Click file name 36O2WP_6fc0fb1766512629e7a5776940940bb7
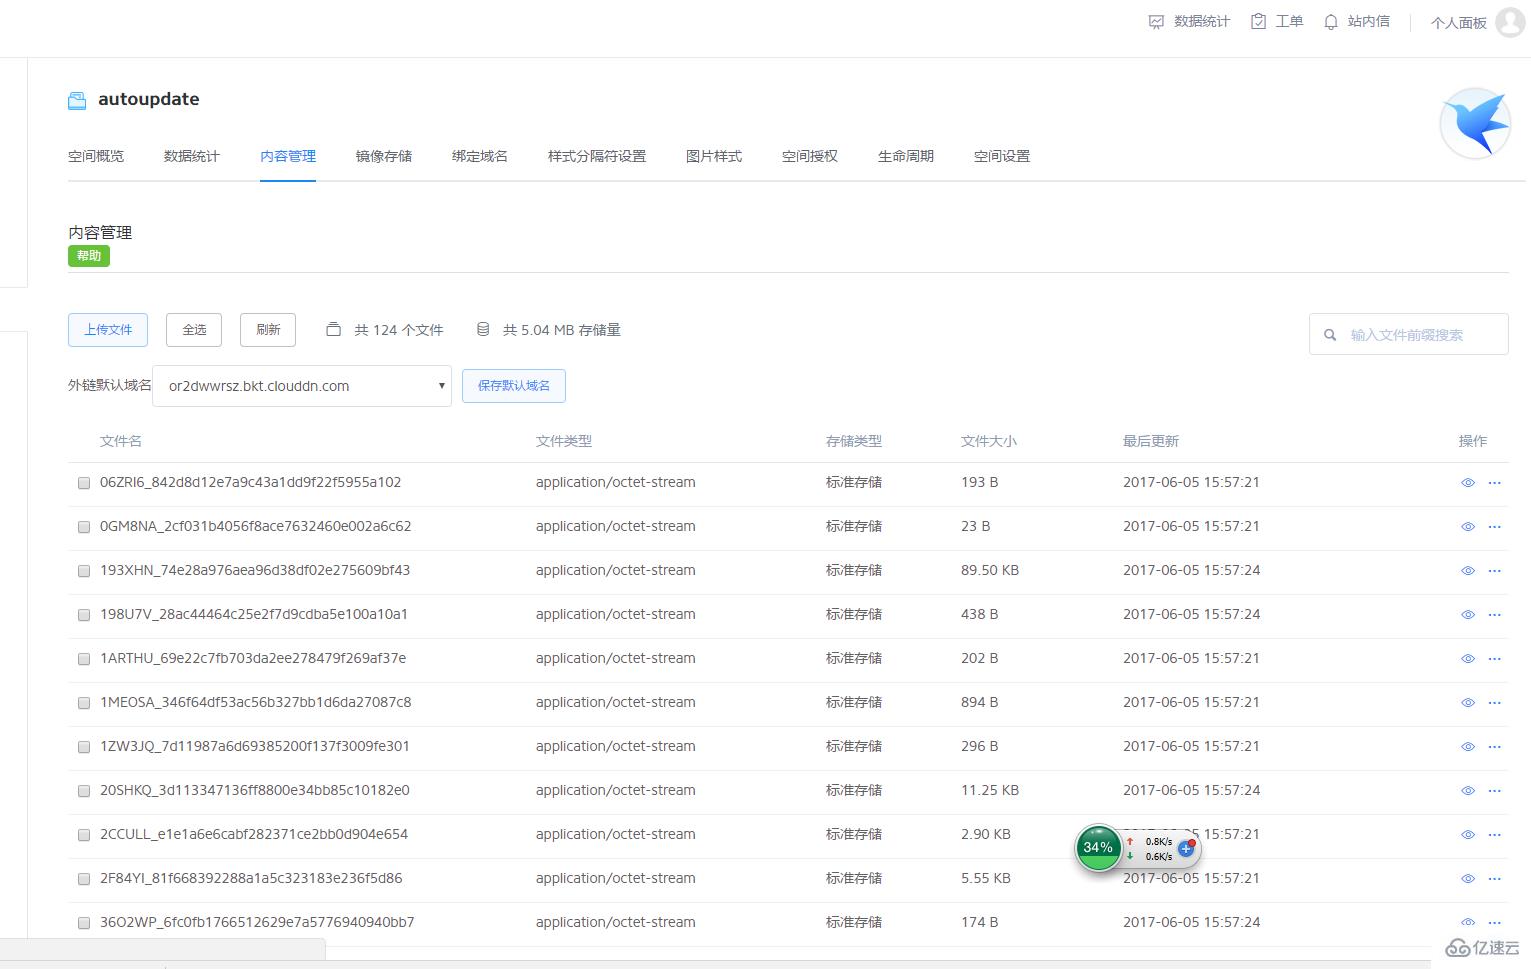1531x969 pixels. 257,922
